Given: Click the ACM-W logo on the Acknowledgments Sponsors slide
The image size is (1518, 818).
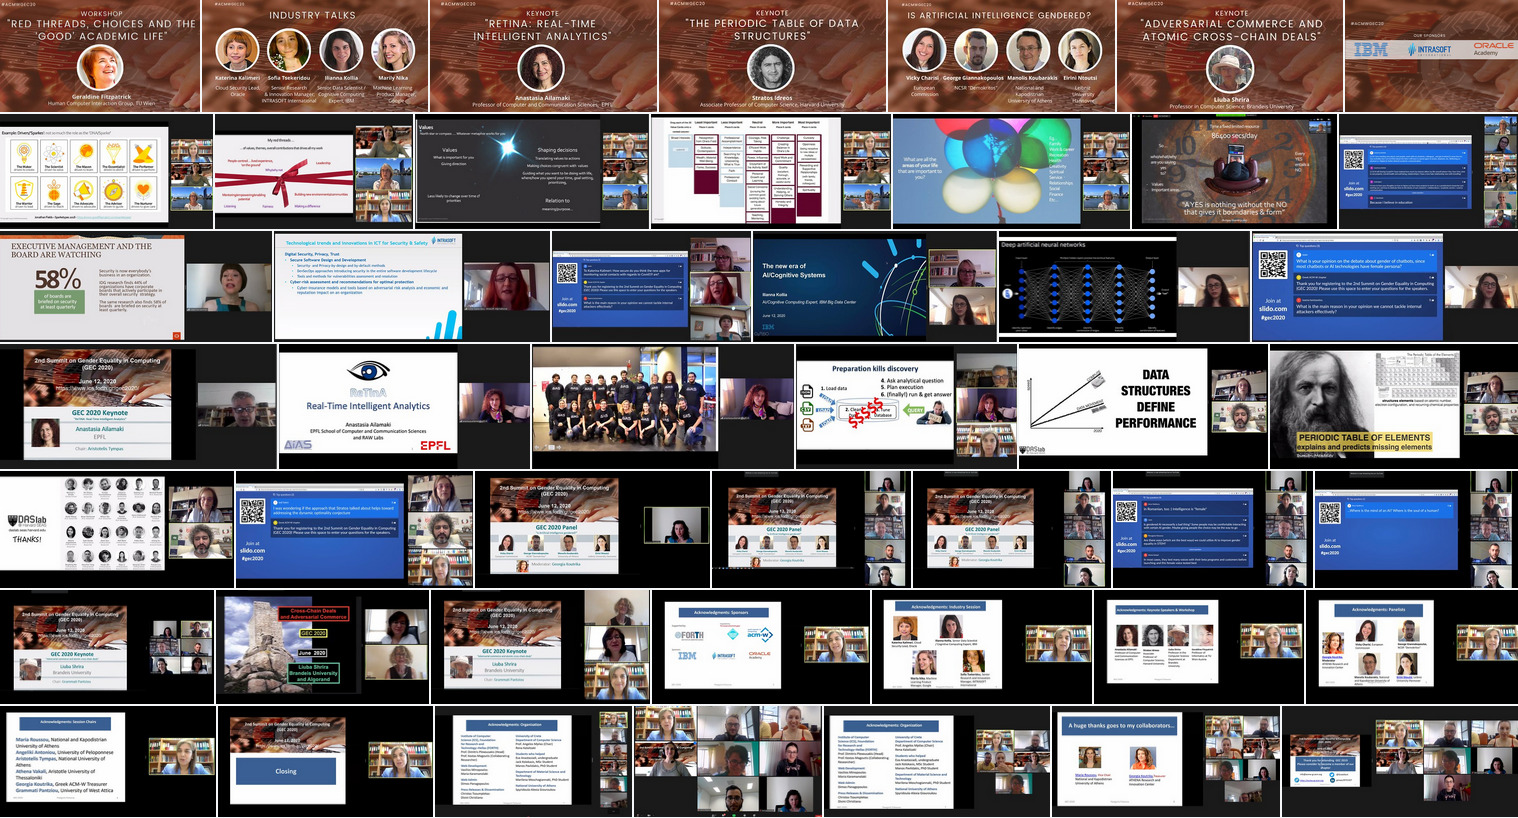Looking at the screenshot, I should click(760, 634).
